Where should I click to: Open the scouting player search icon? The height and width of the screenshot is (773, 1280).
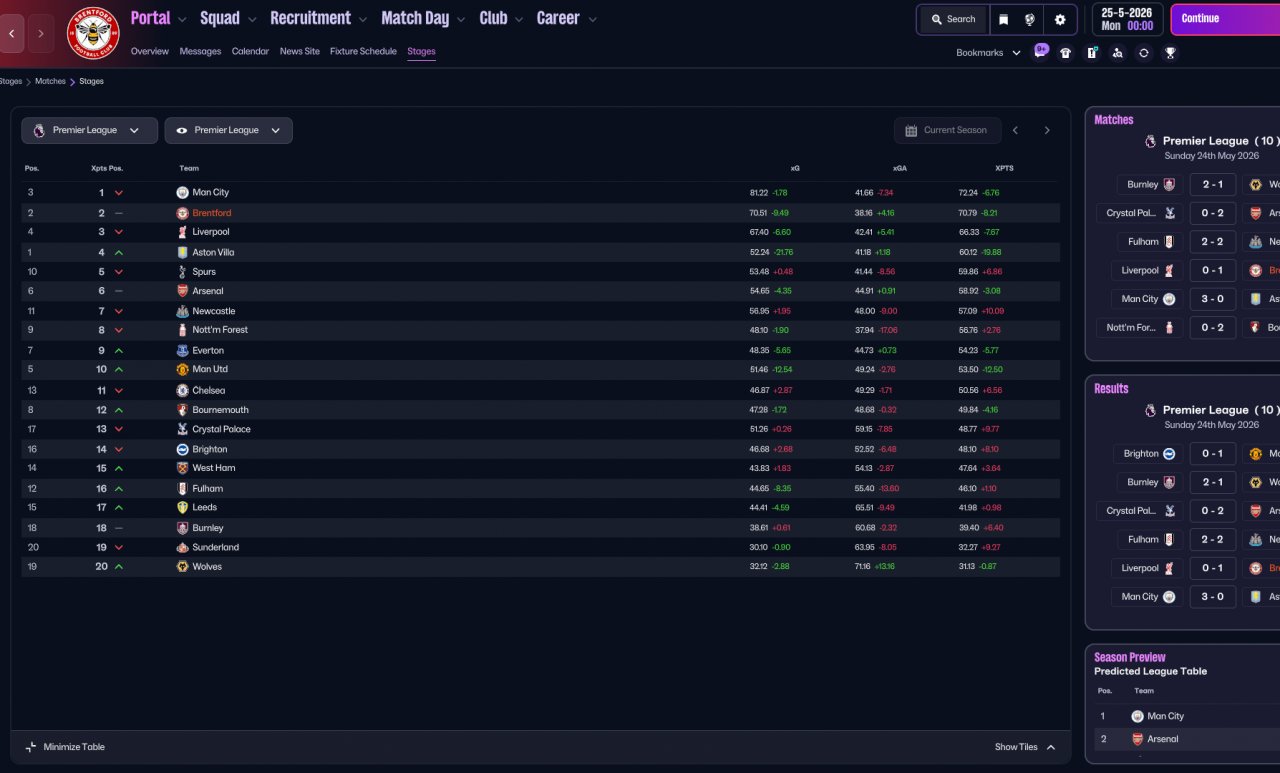pos(1118,53)
